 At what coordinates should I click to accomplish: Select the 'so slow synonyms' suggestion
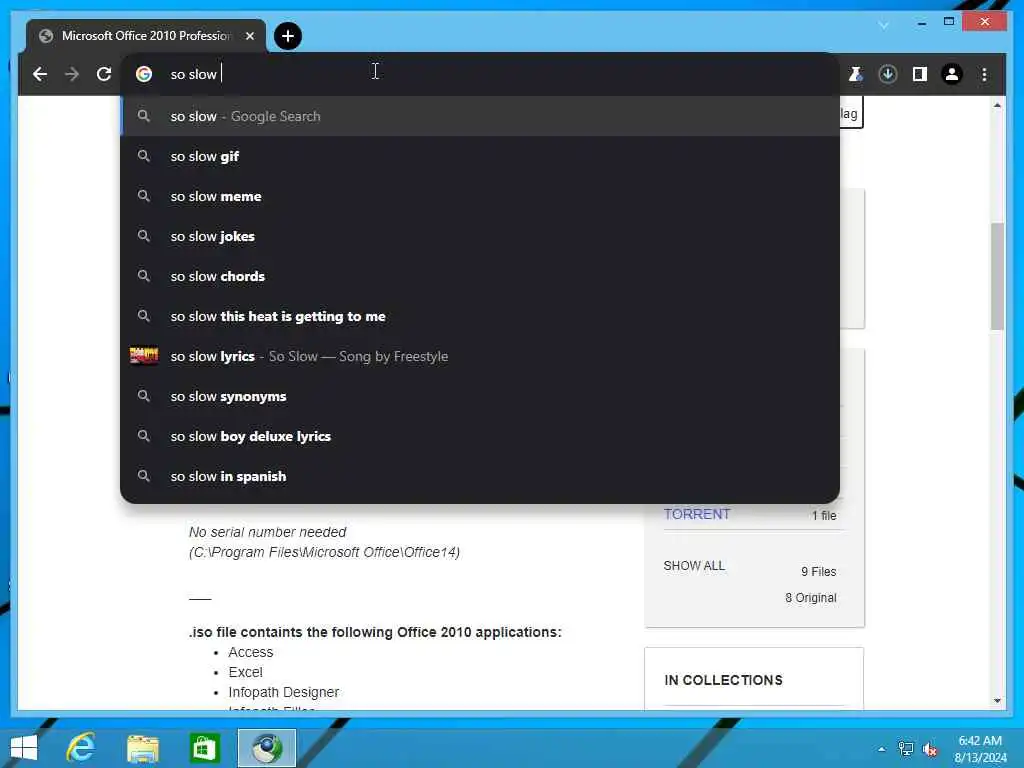point(480,396)
